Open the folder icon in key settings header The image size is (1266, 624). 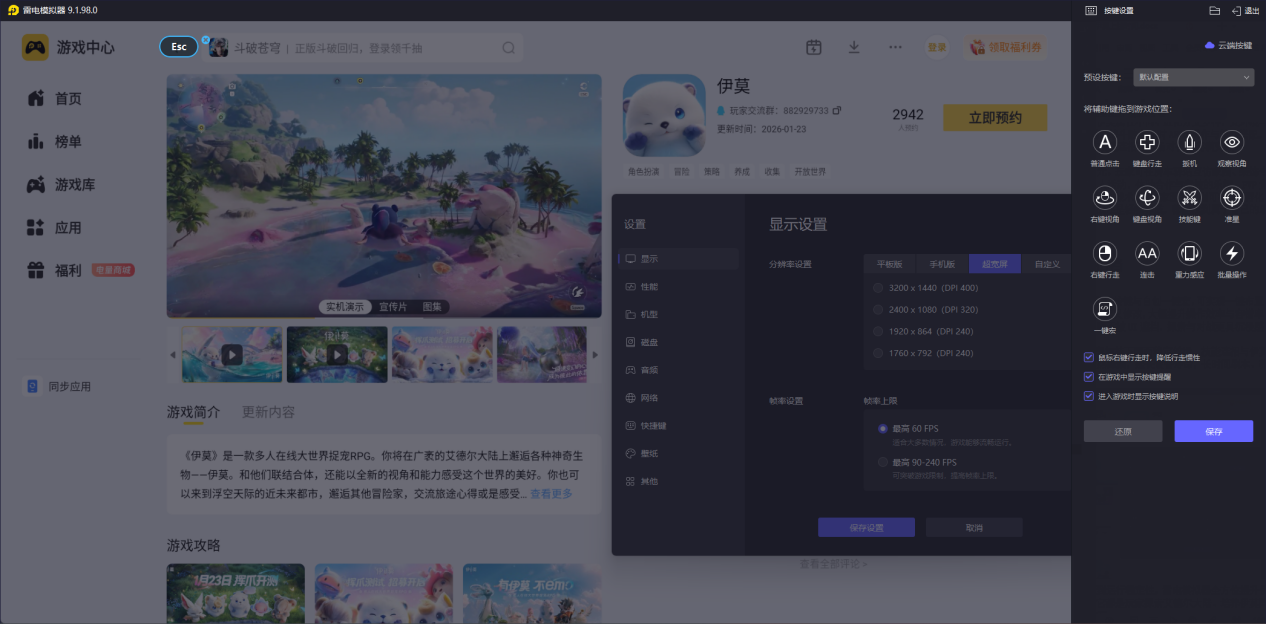(x=1214, y=10)
